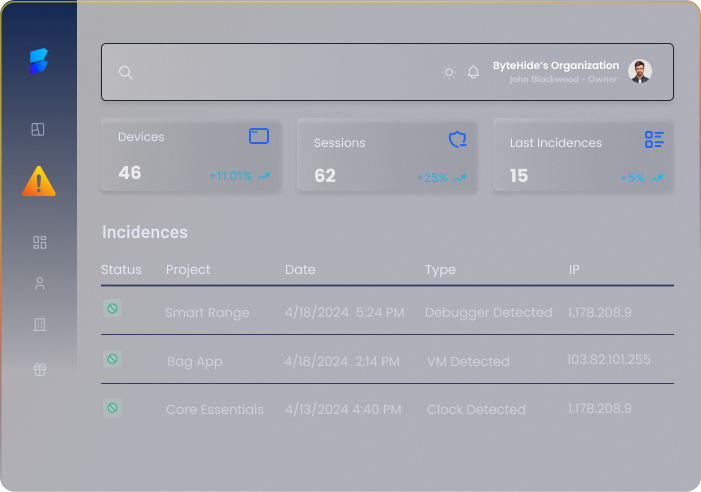Click the Last Incidences trend arrow icon
This screenshot has height=492, width=701.
point(657,178)
